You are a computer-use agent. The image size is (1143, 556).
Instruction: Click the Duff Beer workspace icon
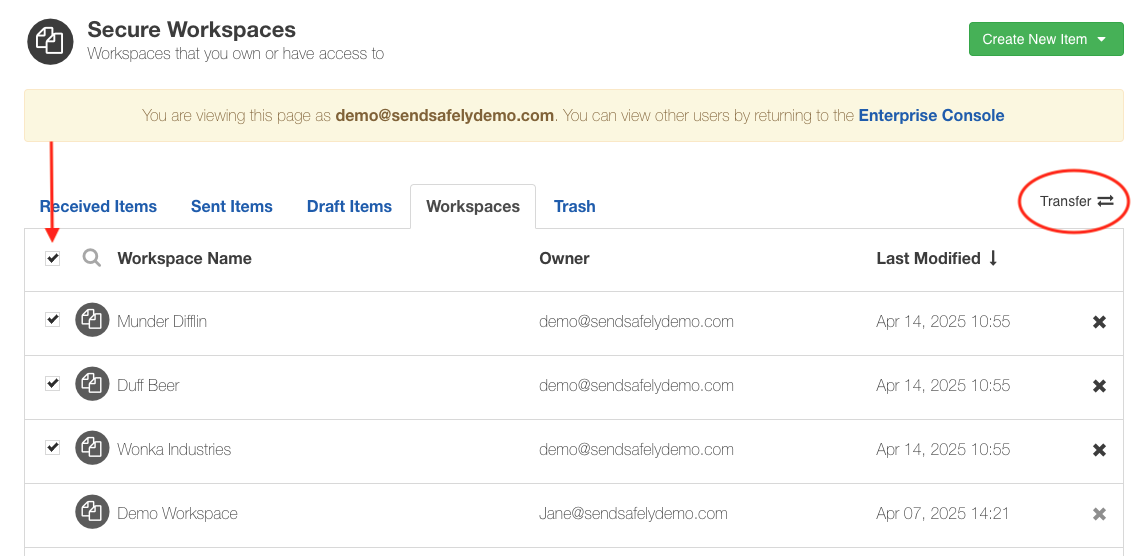(x=92, y=385)
